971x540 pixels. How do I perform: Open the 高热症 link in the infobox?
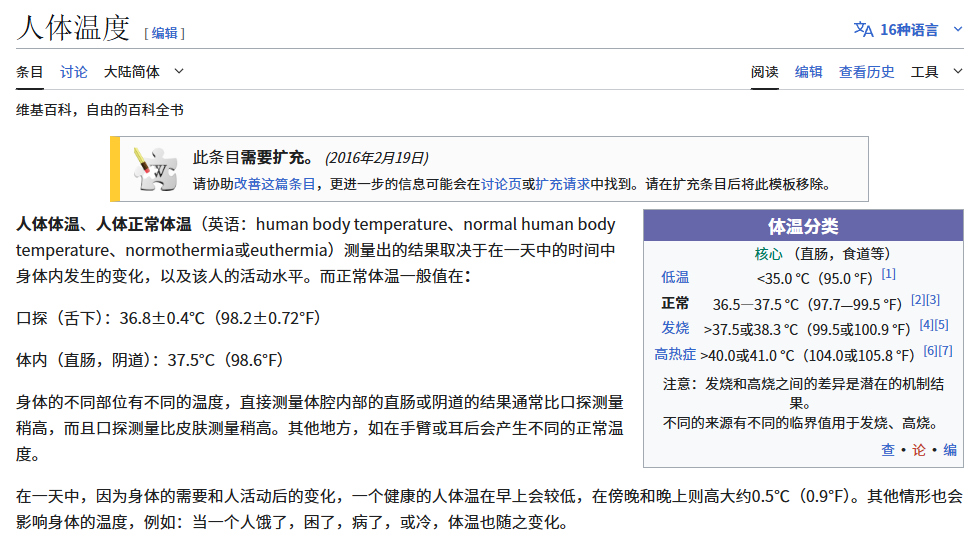pos(675,354)
